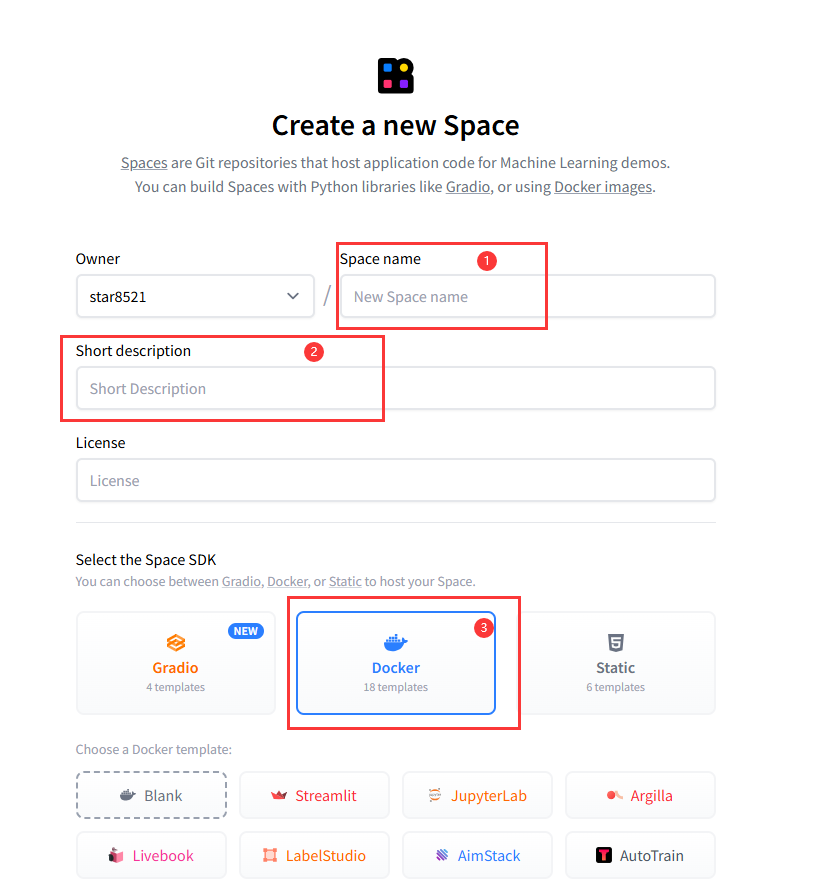Choose the Docker SDK option
This screenshot has height=882, width=829.
(x=396, y=663)
